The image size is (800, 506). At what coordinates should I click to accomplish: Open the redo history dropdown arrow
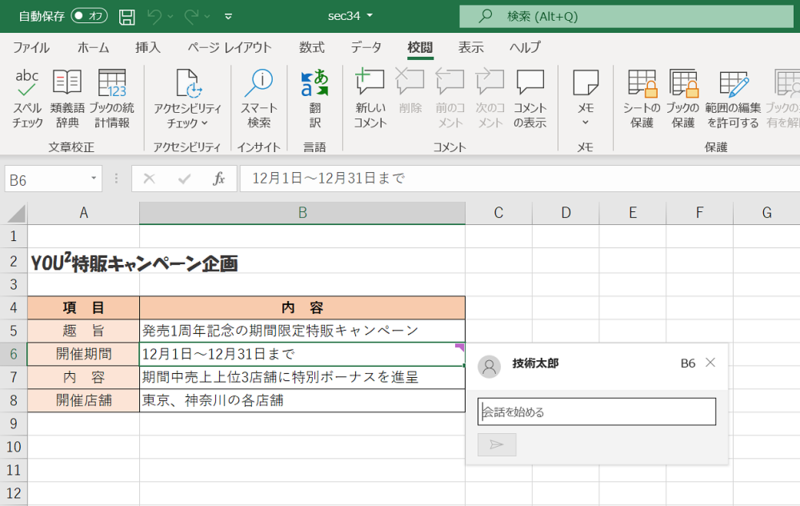(207, 17)
